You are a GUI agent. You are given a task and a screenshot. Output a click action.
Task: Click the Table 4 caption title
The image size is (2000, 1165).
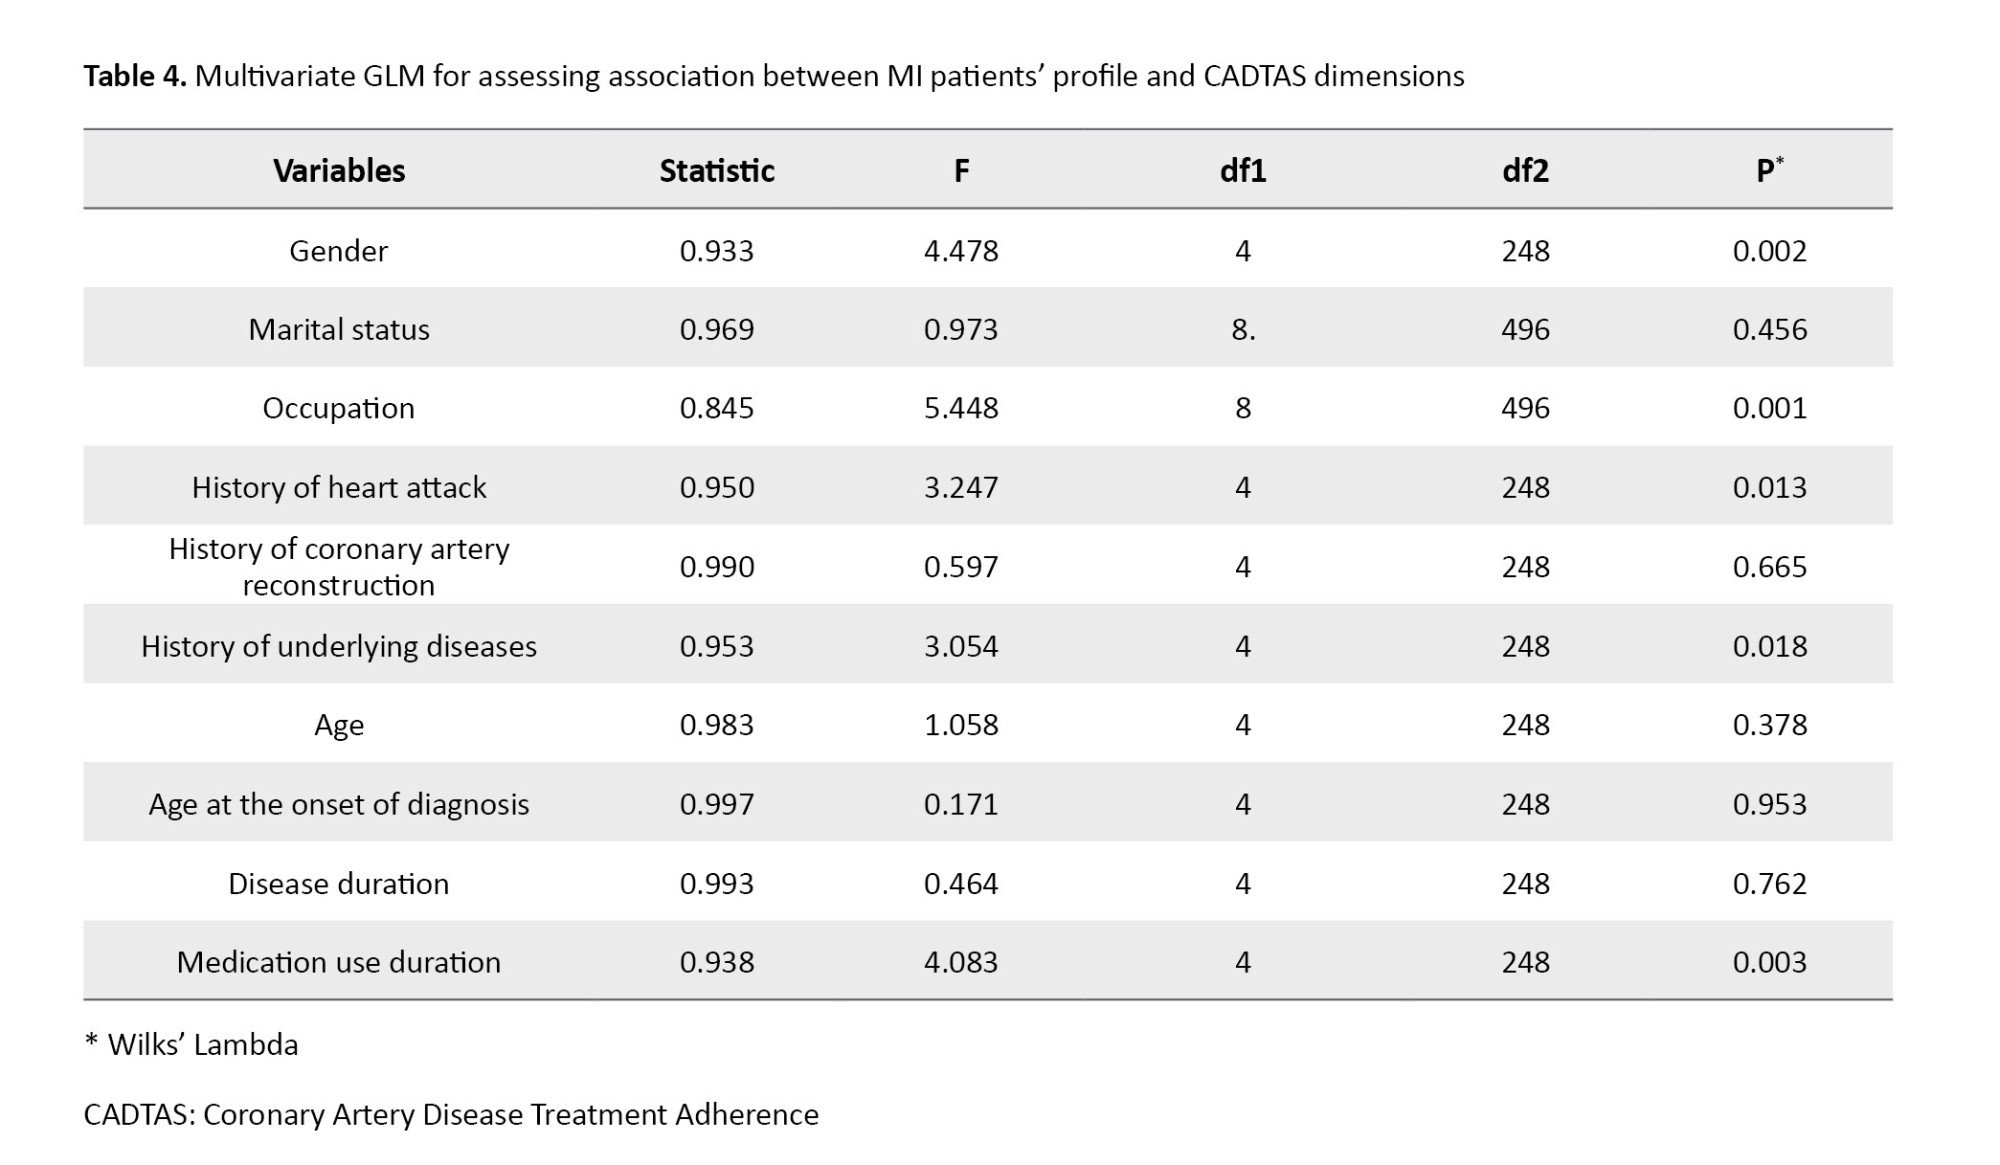(773, 76)
